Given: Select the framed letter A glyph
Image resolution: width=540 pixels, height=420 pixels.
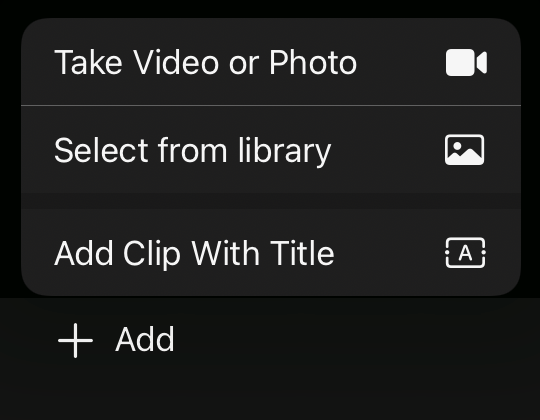Looking at the screenshot, I should pyautogui.click(x=465, y=253).
